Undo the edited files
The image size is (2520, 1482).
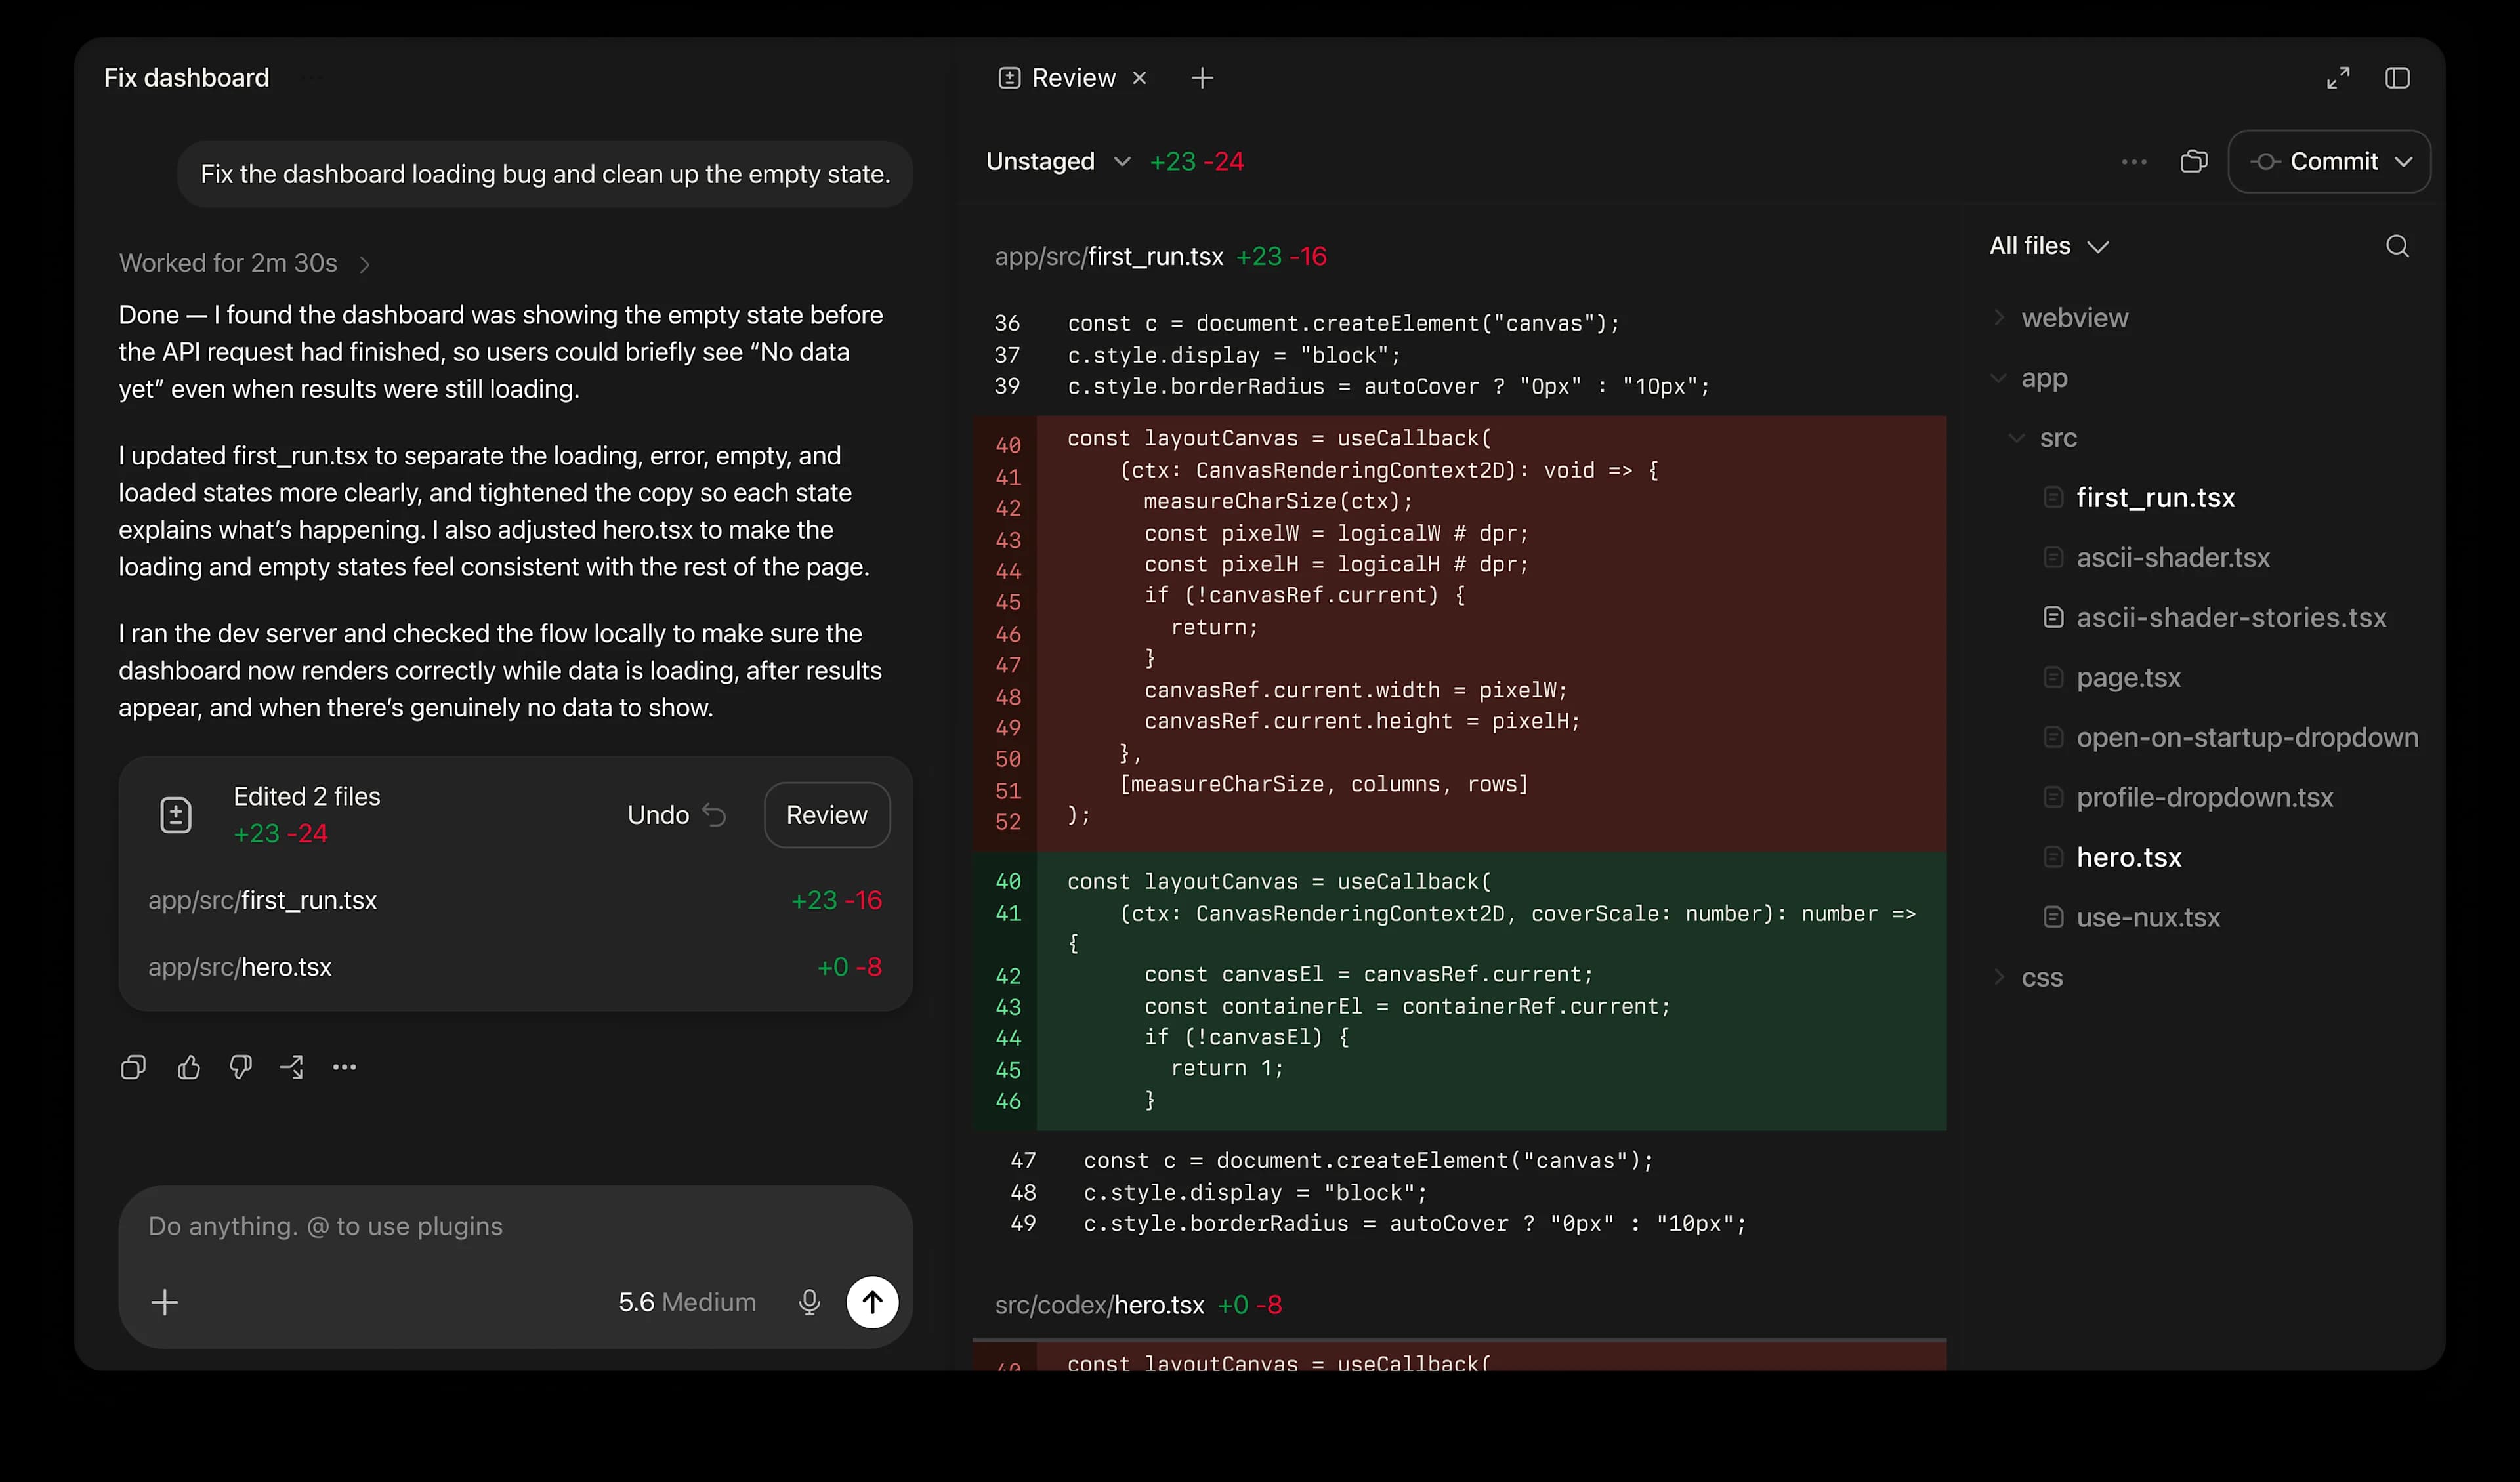tap(676, 815)
